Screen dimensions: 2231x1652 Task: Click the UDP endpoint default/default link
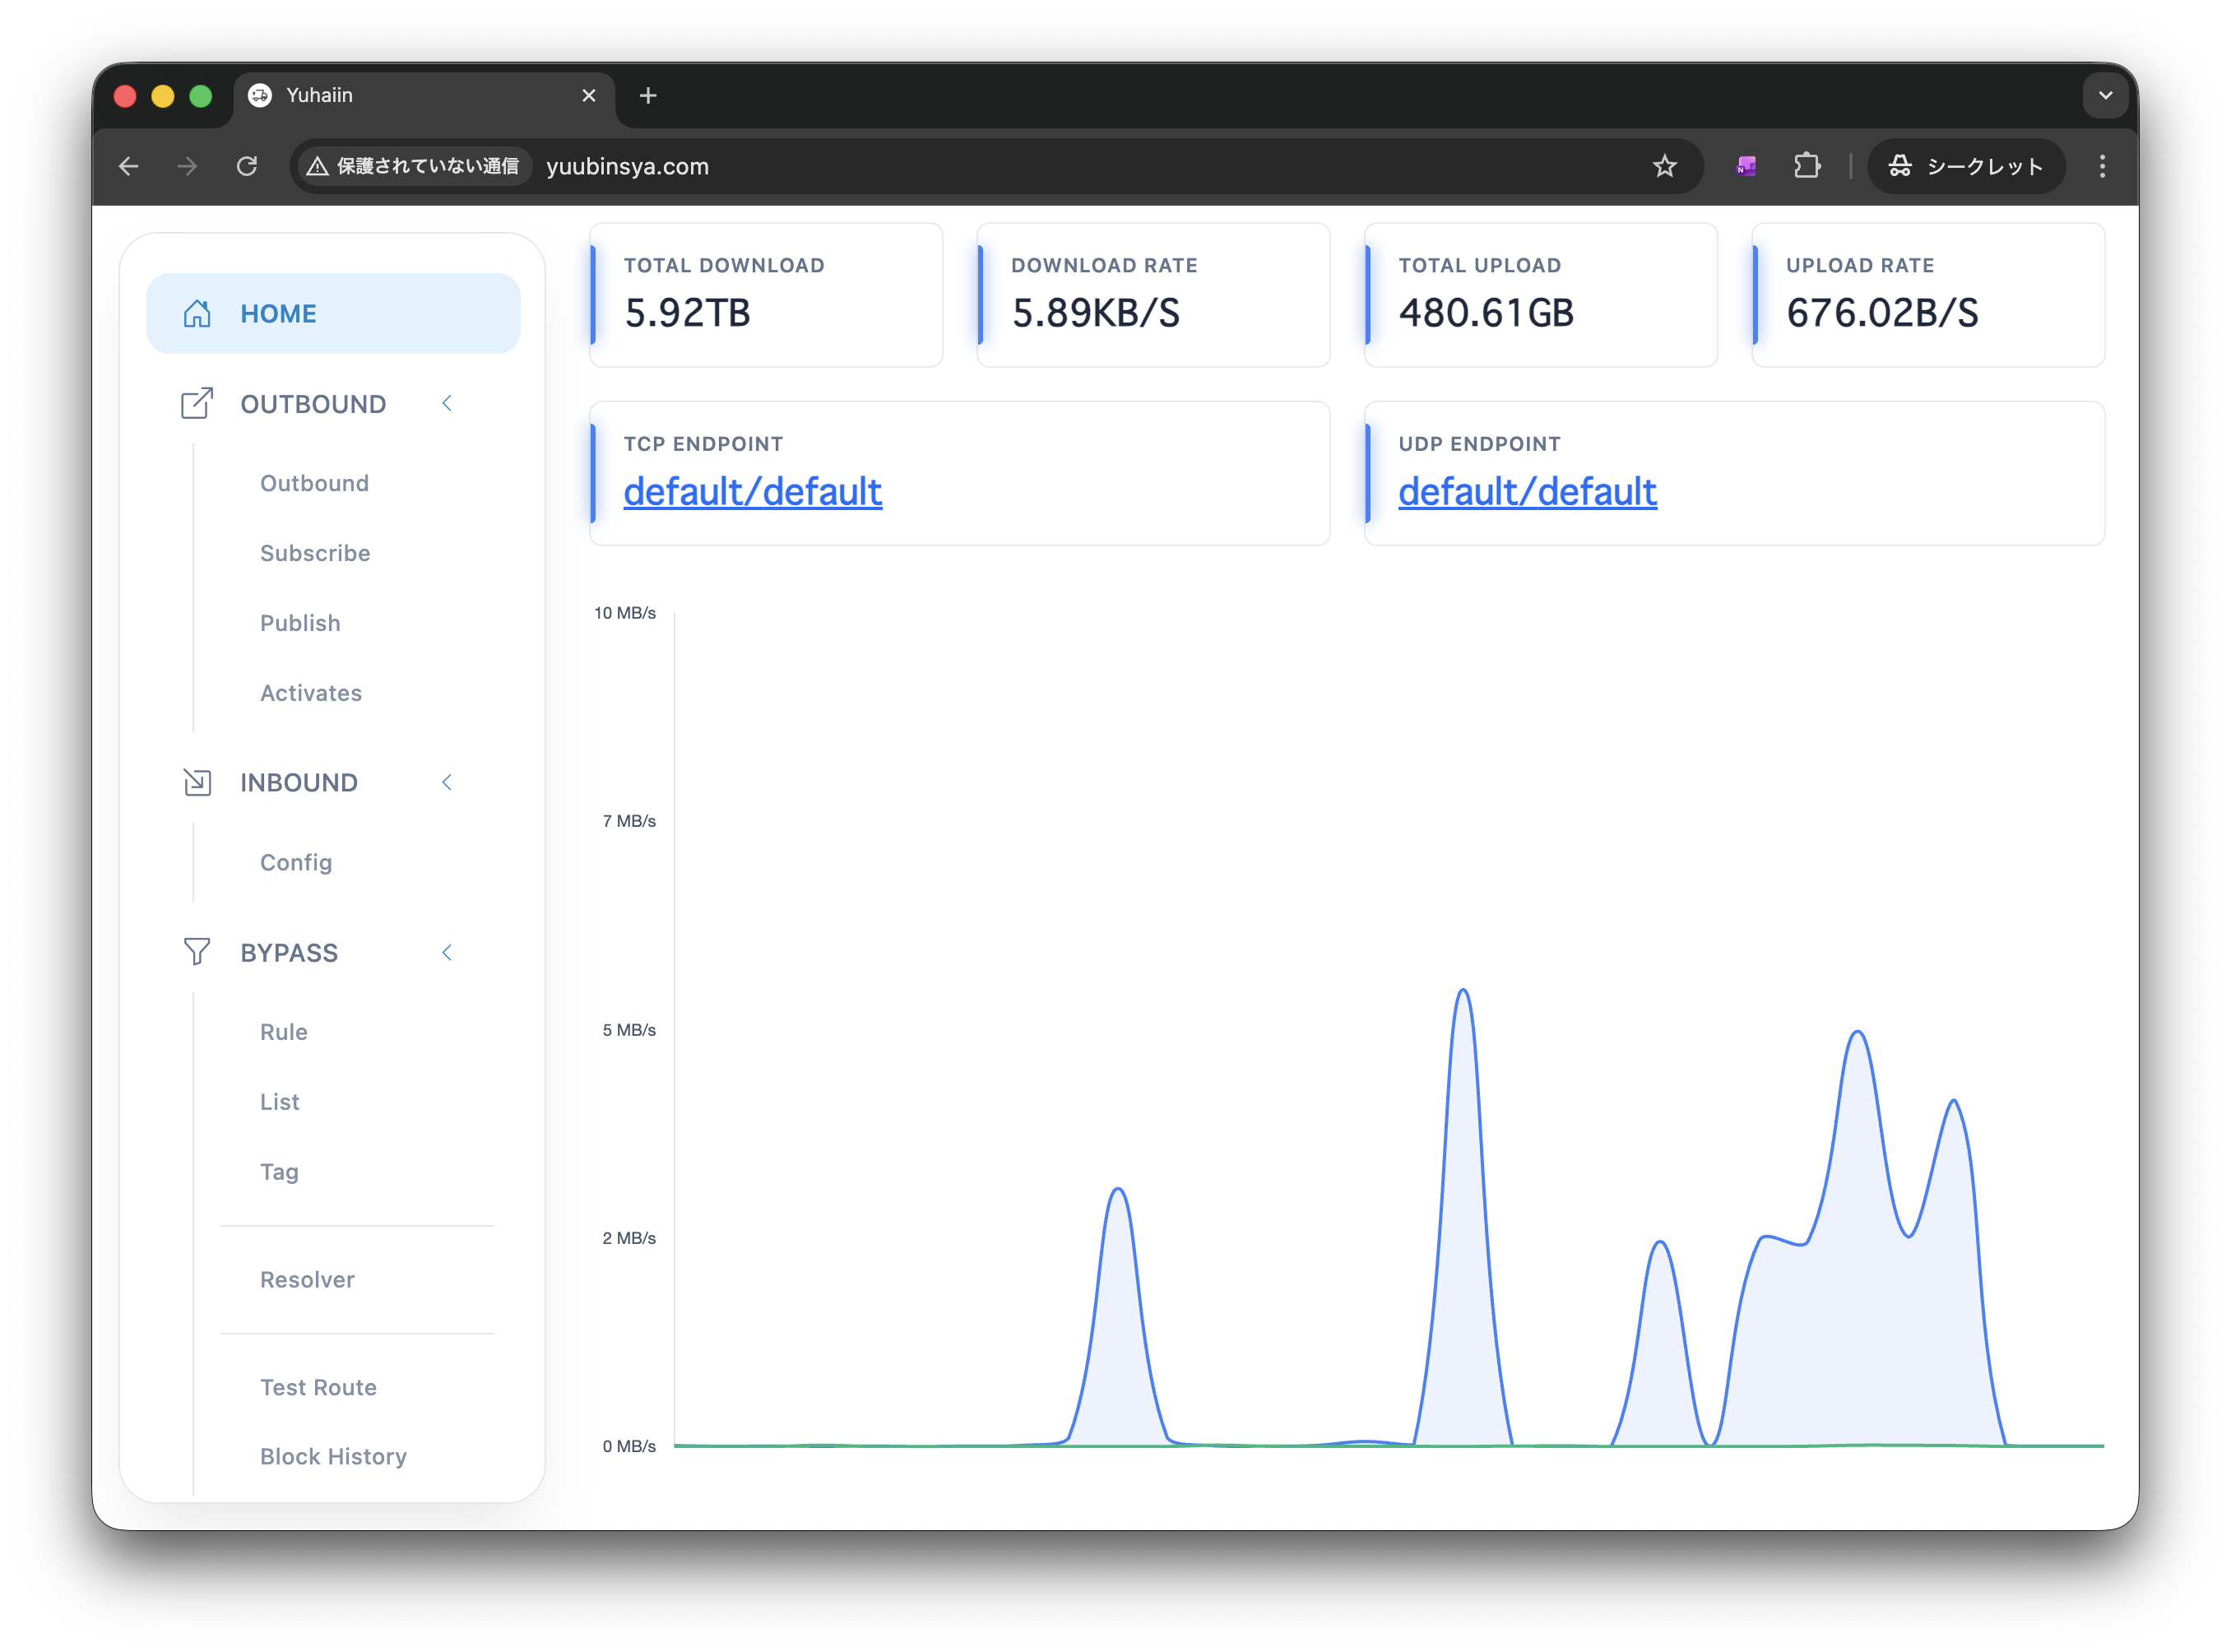[x=1527, y=492]
